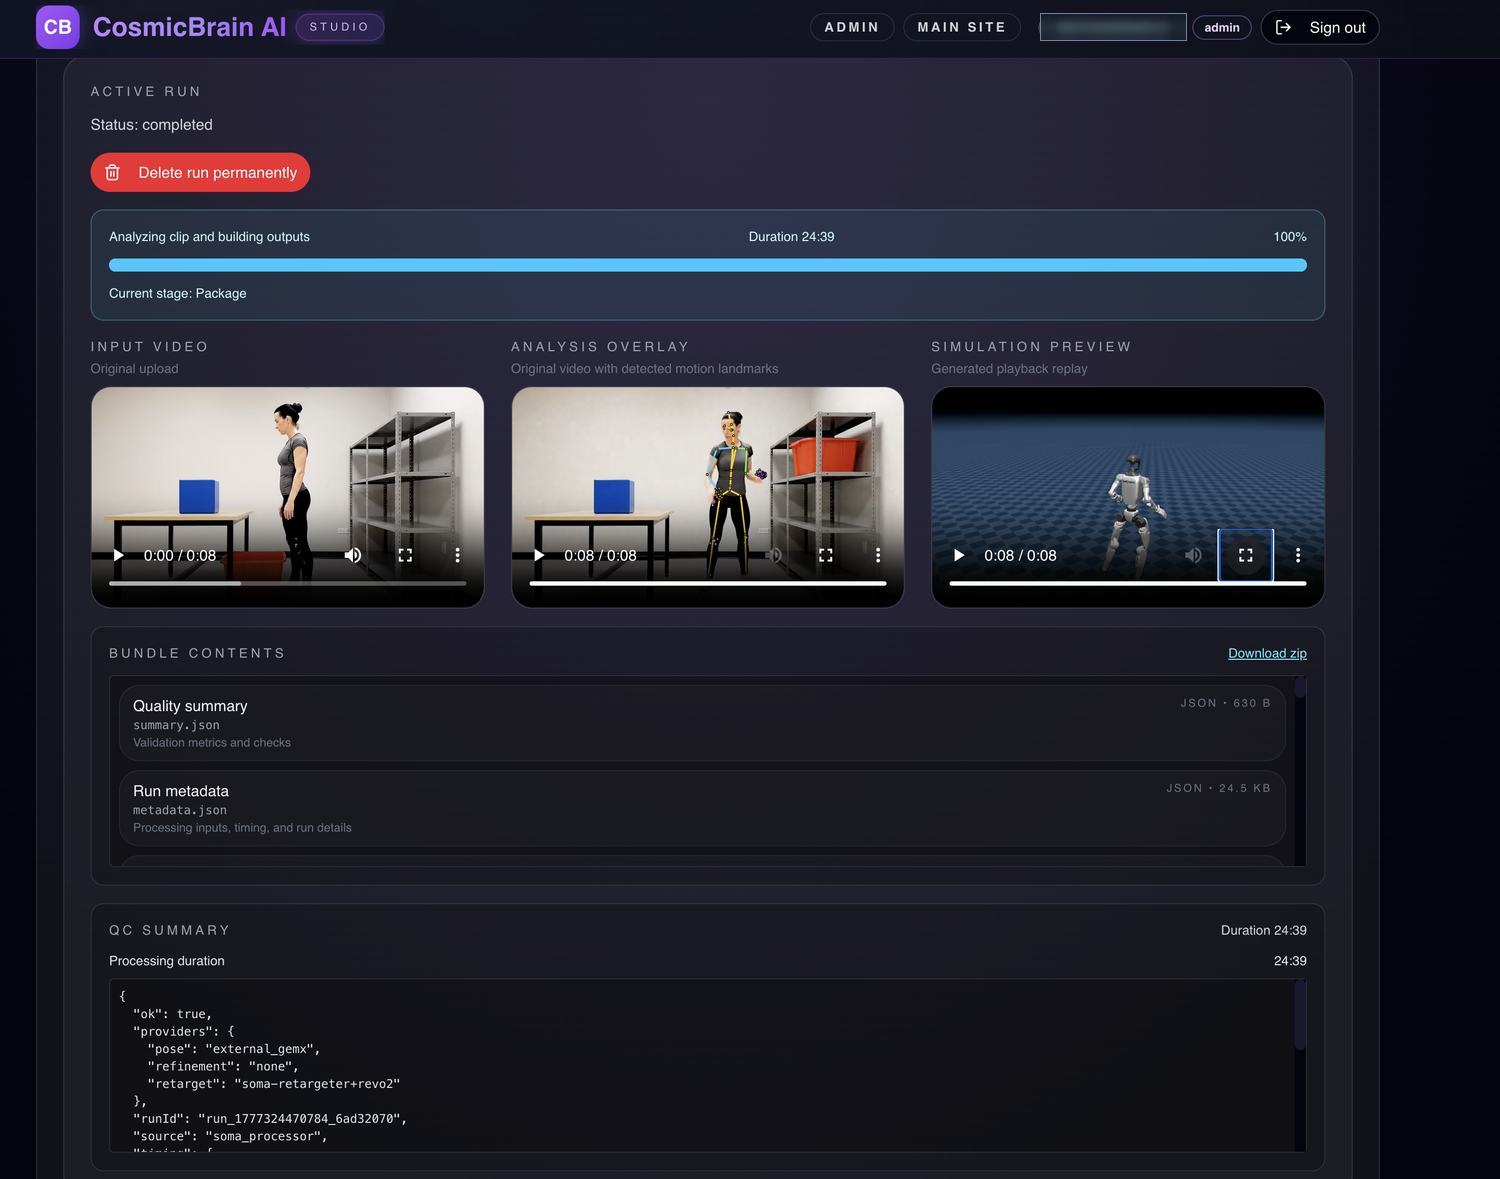Image resolution: width=1500 pixels, height=1179 pixels.
Task: Mute the input video audio
Action: (x=353, y=555)
